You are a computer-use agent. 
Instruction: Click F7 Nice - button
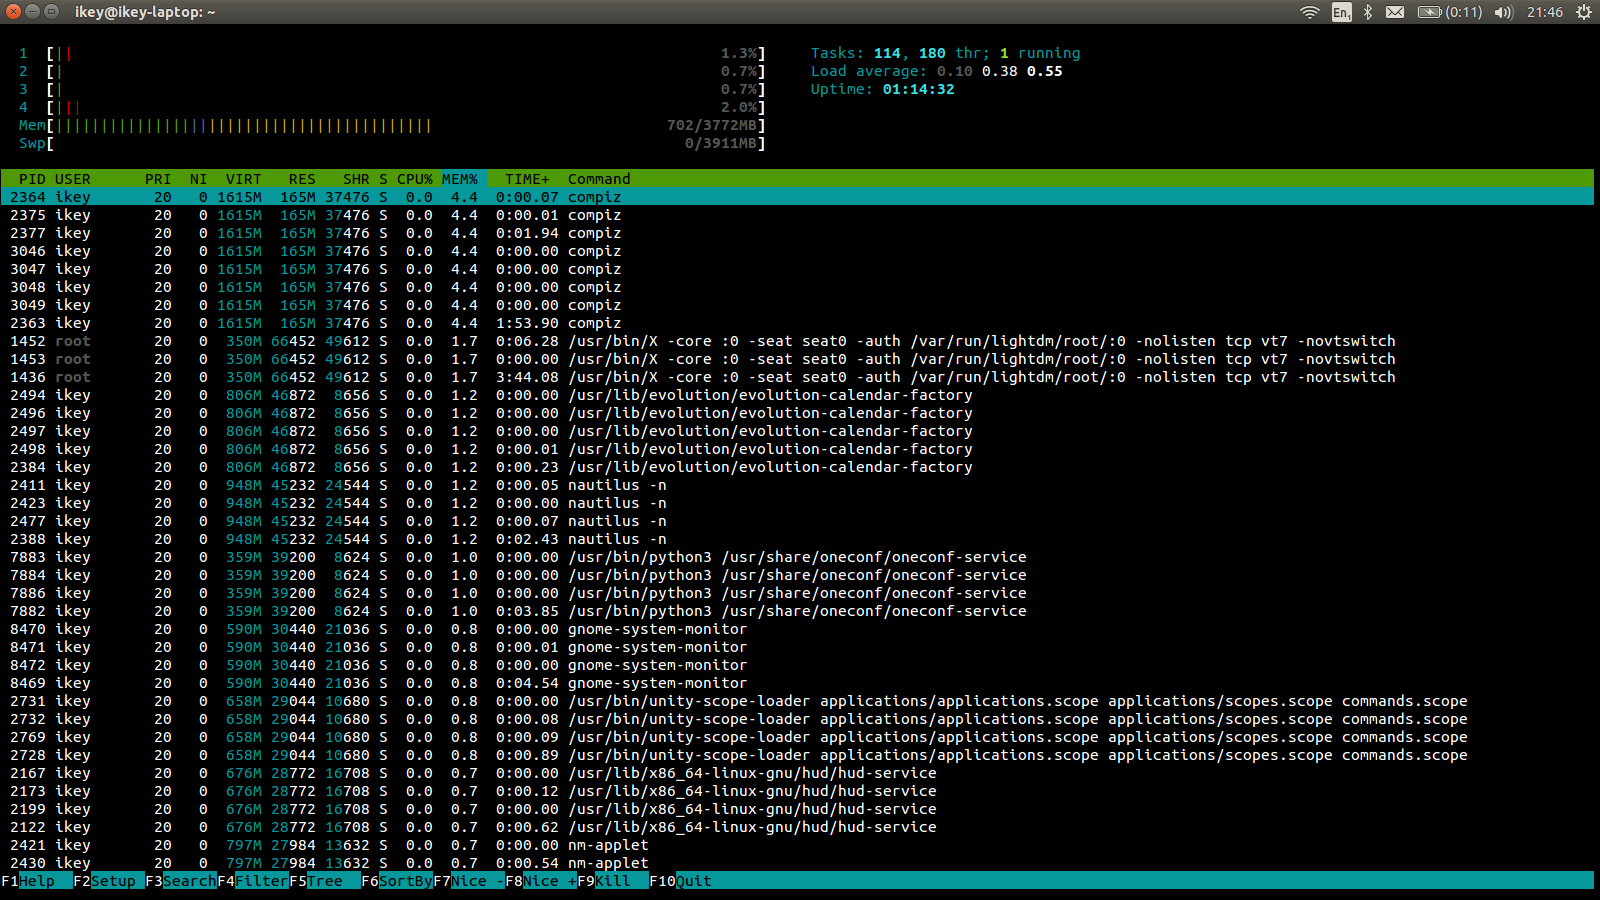[x=469, y=881]
